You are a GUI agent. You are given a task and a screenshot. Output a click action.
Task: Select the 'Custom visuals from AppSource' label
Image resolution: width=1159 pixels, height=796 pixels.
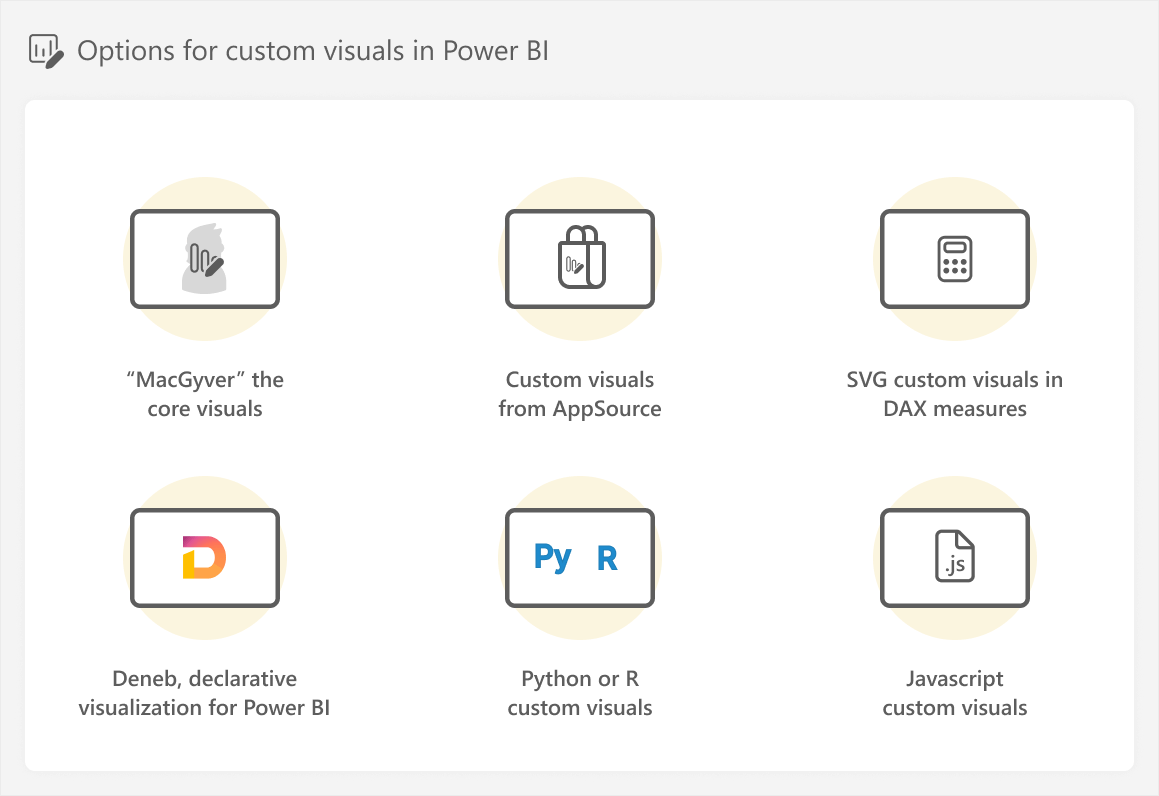[x=580, y=394]
